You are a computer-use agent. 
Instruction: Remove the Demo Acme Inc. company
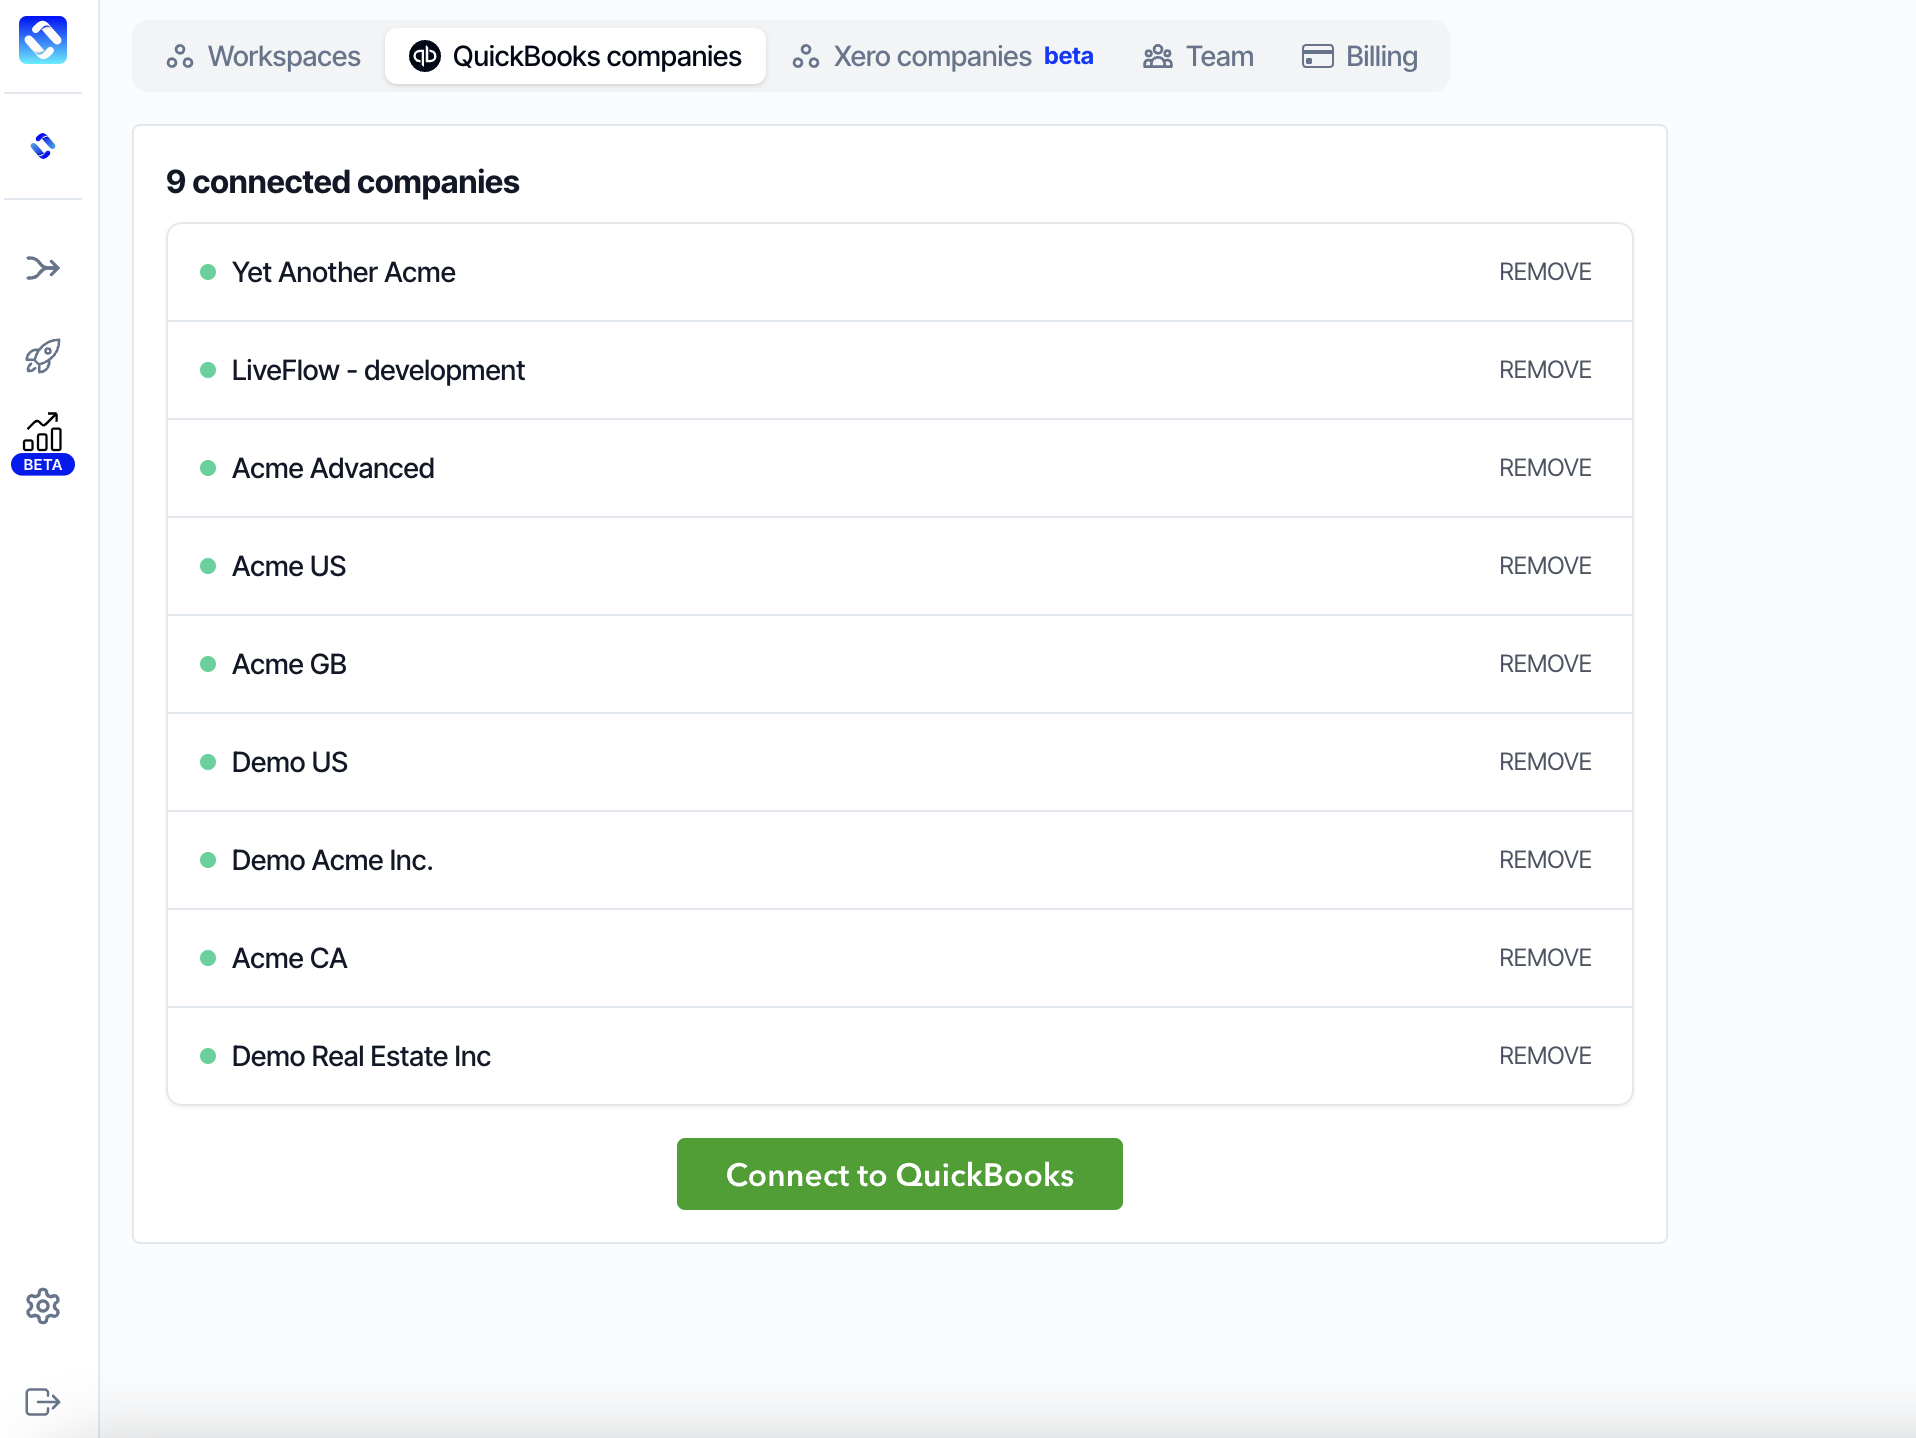coord(1545,860)
